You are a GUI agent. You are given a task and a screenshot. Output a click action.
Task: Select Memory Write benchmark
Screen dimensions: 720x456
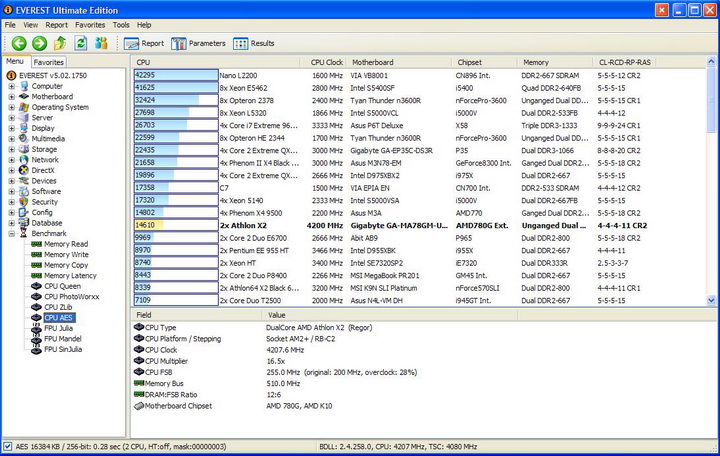(x=66, y=255)
